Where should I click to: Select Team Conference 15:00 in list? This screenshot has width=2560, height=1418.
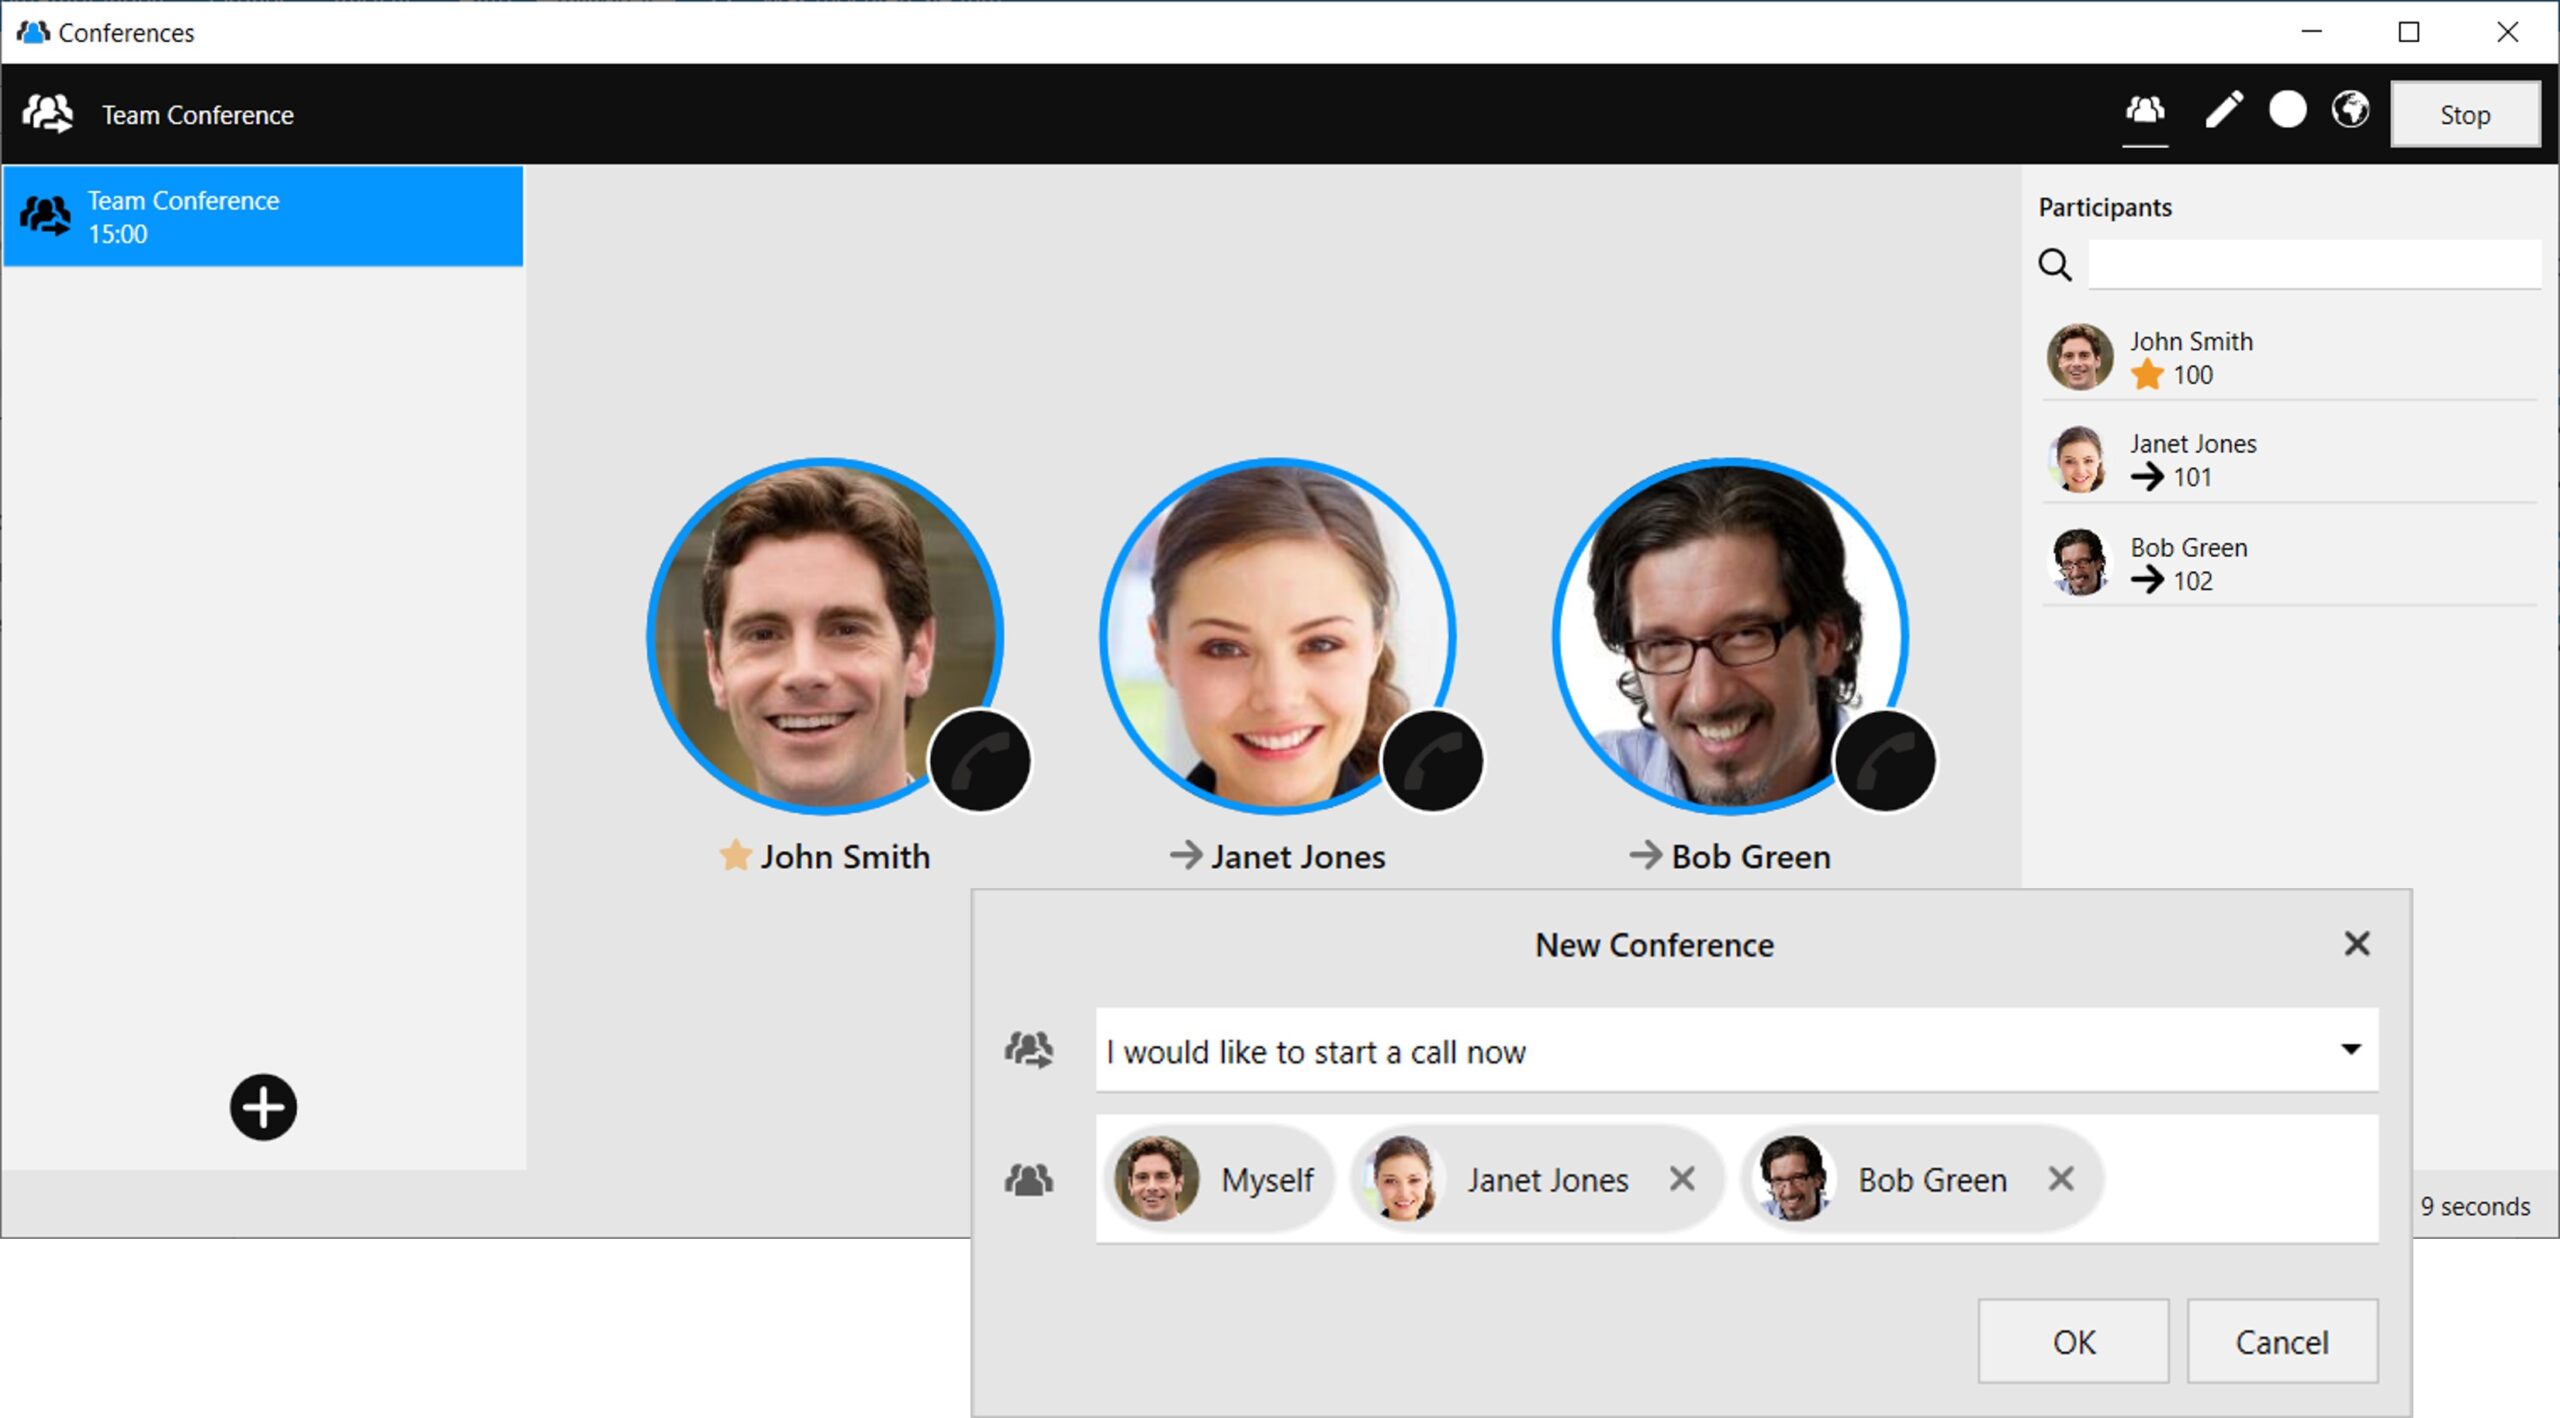pos(263,217)
